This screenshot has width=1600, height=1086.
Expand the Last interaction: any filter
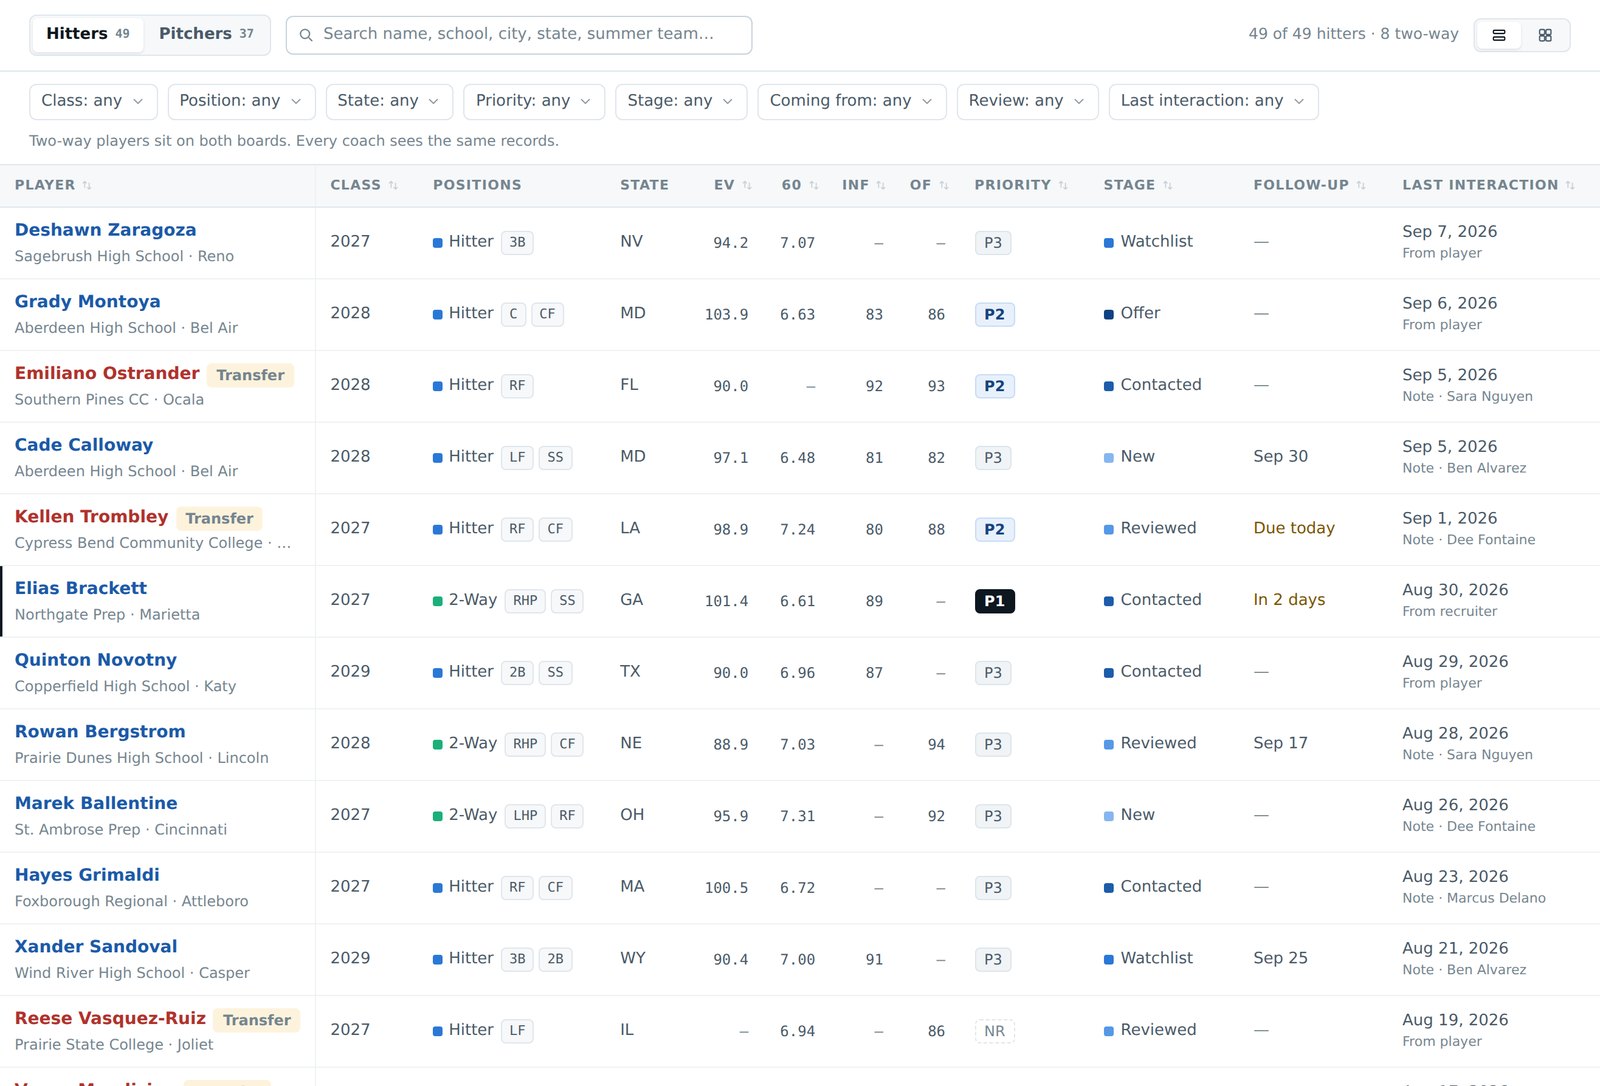[x=1213, y=101]
